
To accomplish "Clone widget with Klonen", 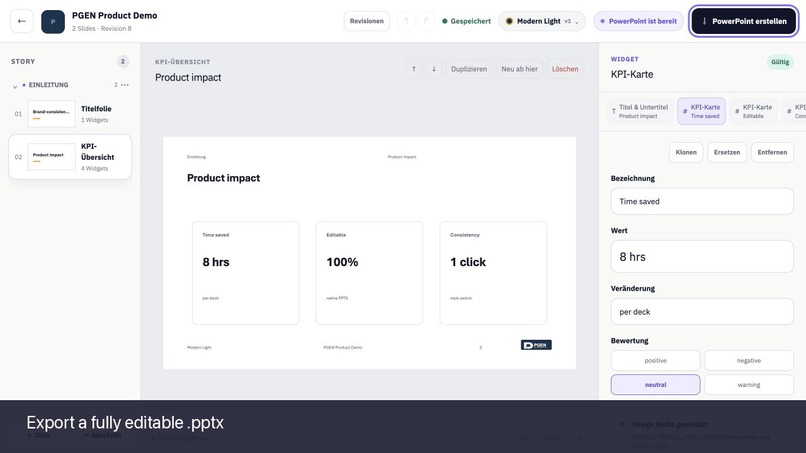I will pyautogui.click(x=686, y=152).
